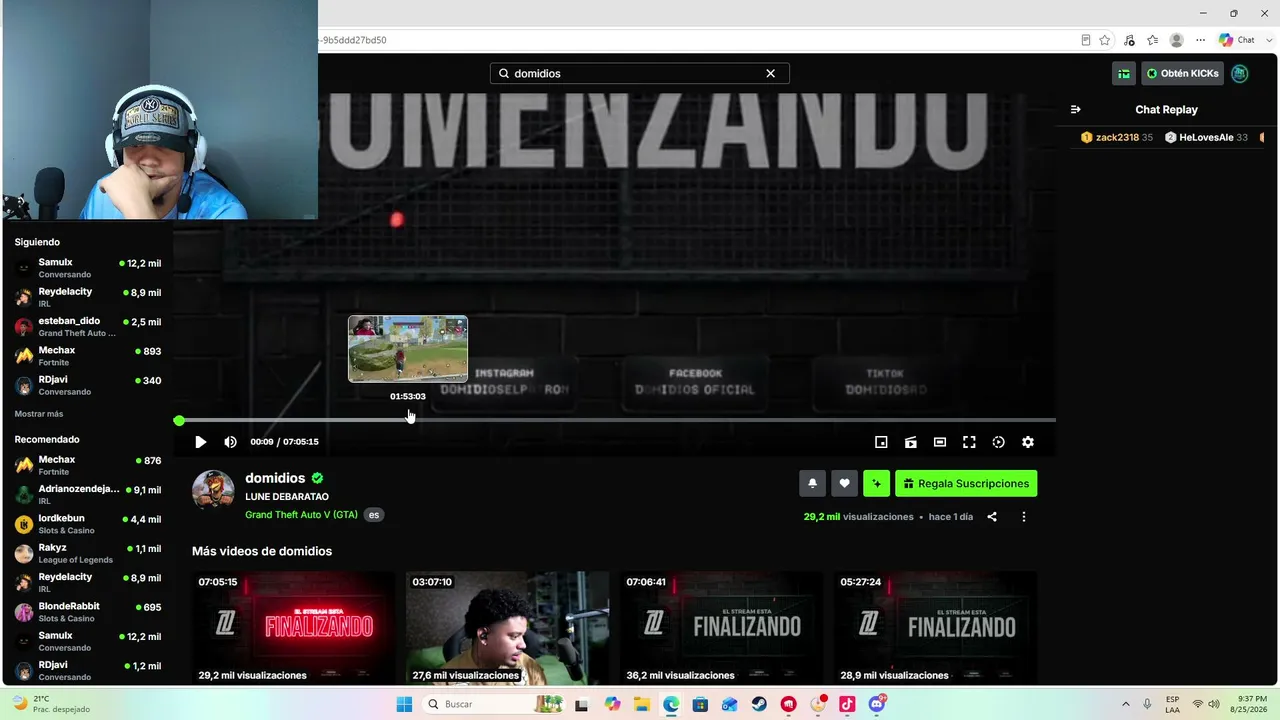1280x720 pixels.
Task: Open lordkebun recommended channel
Action: pos(88,523)
